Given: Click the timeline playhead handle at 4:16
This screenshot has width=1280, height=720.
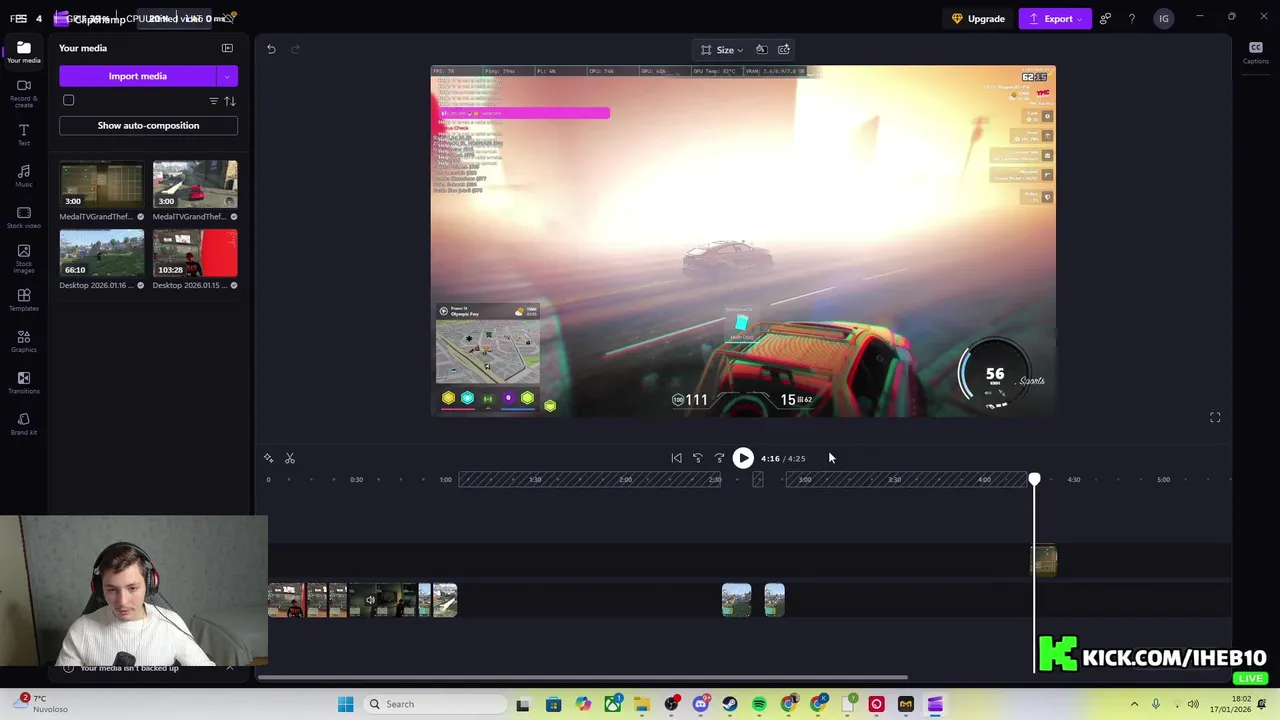Looking at the screenshot, I should coord(1034,480).
